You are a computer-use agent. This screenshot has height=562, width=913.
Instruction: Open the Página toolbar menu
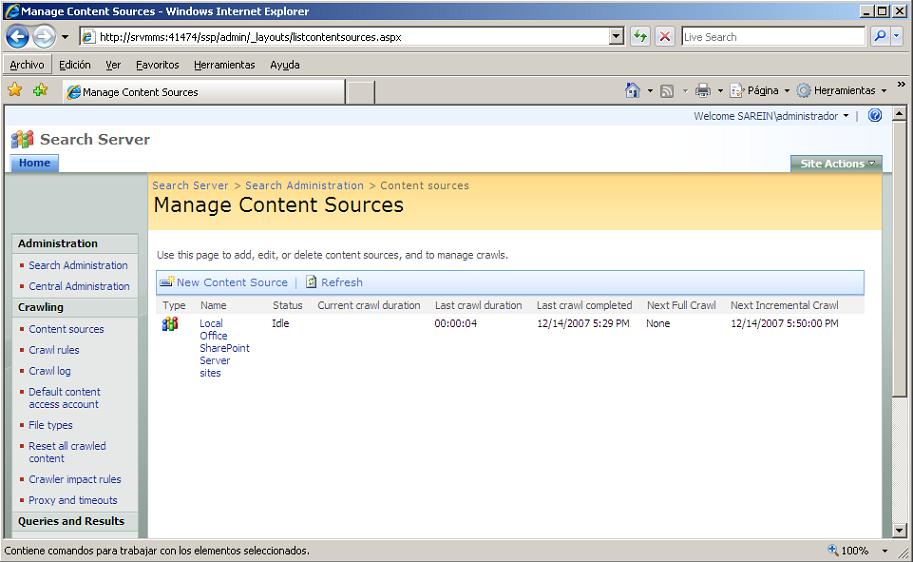[x=760, y=90]
